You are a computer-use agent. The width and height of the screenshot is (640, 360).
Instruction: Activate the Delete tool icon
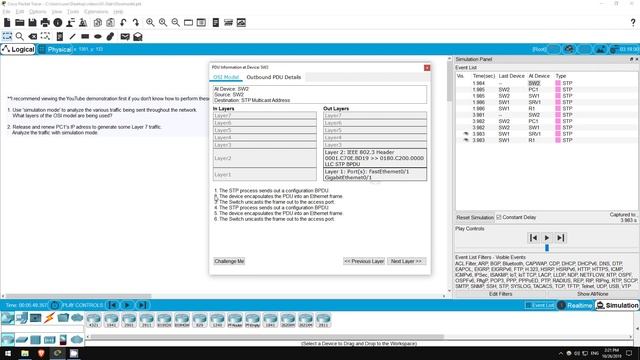coord(33,36)
